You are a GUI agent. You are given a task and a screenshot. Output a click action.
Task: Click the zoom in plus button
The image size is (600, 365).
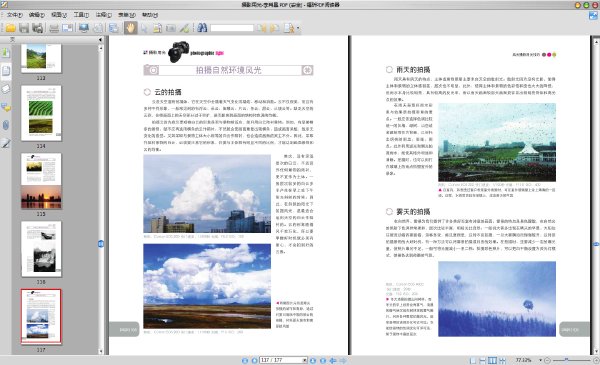pyautogui.click(x=596, y=360)
